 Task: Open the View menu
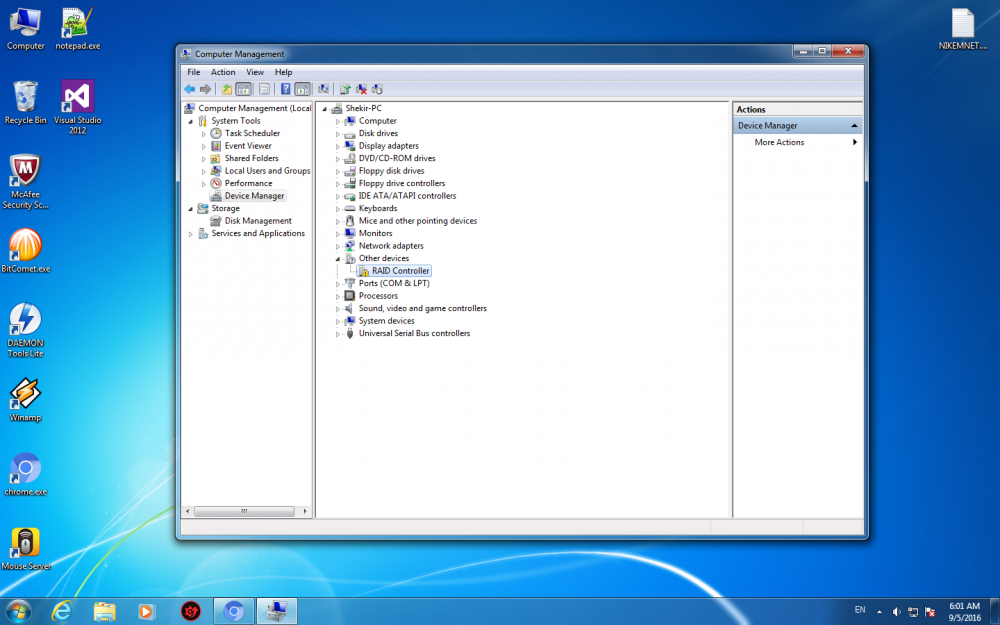tap(255, 72)
